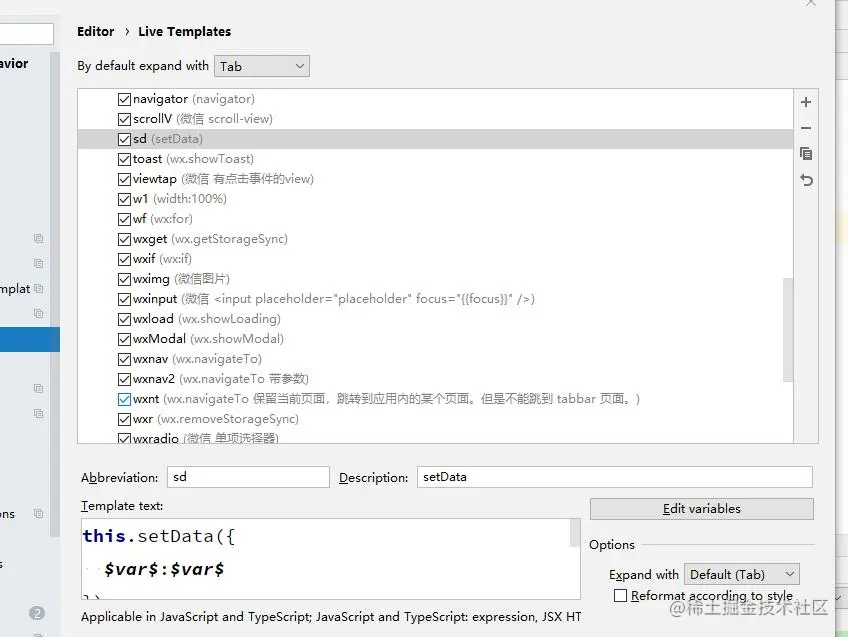Select the wxload (wx.showLoading) row
Screen dimensions: 848x637
(x=435, y=319)
